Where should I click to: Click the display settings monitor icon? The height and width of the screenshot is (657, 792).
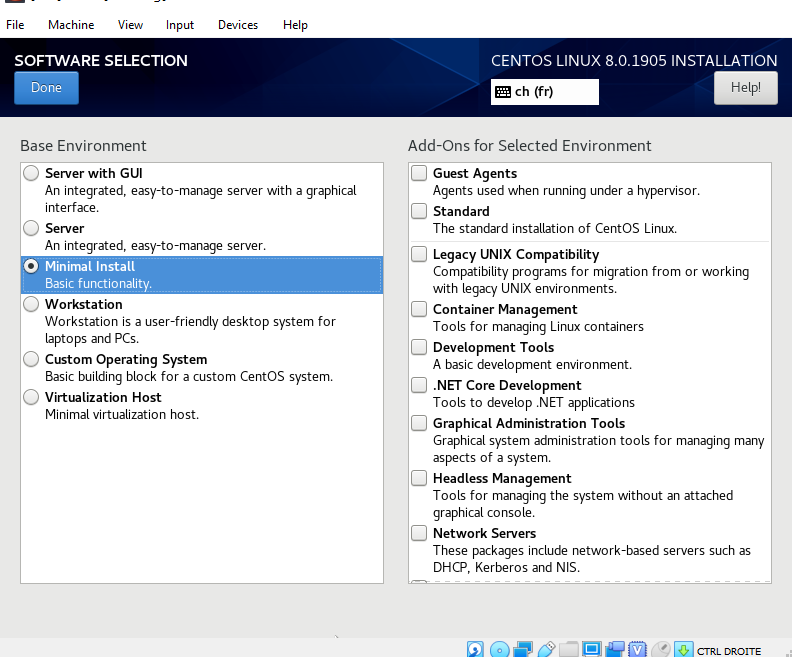click(x=592, y=649)
